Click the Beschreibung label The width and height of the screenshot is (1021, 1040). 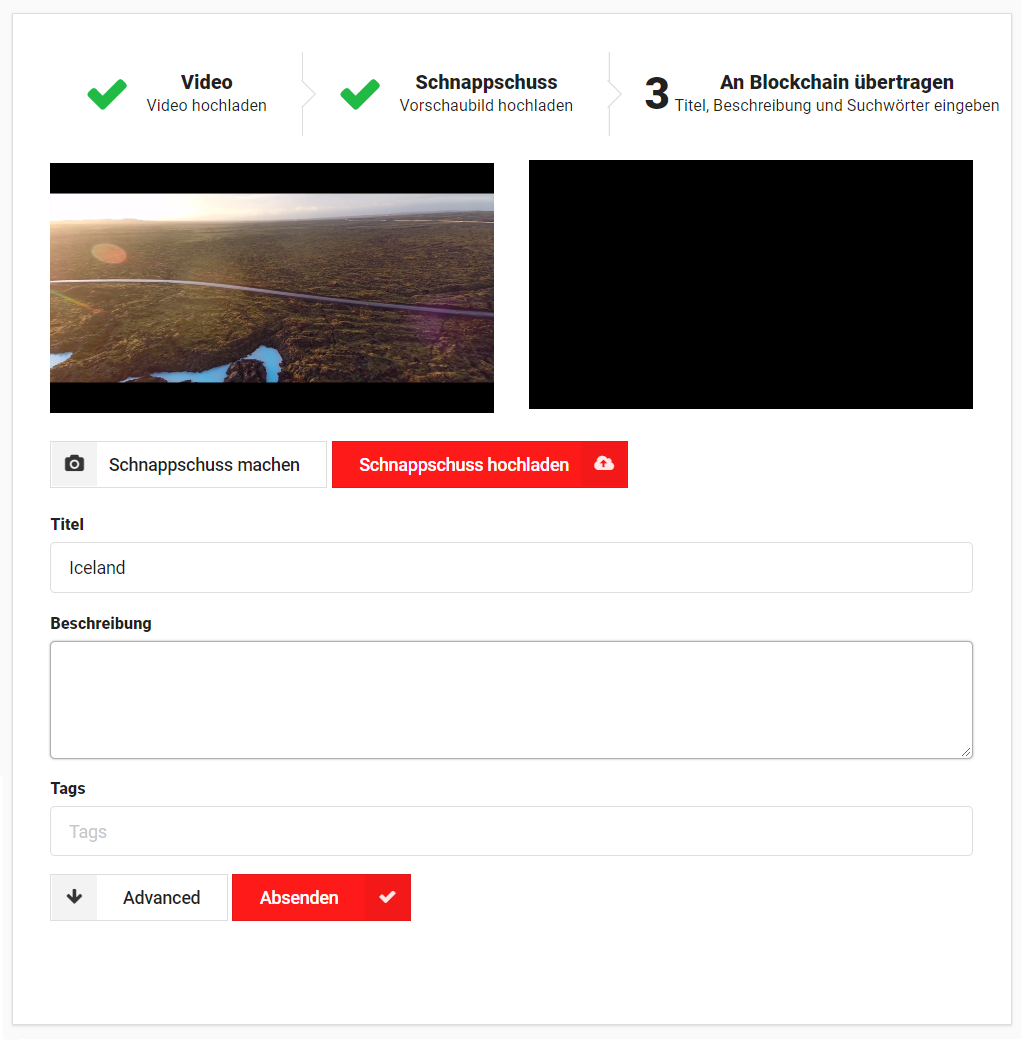101,623
